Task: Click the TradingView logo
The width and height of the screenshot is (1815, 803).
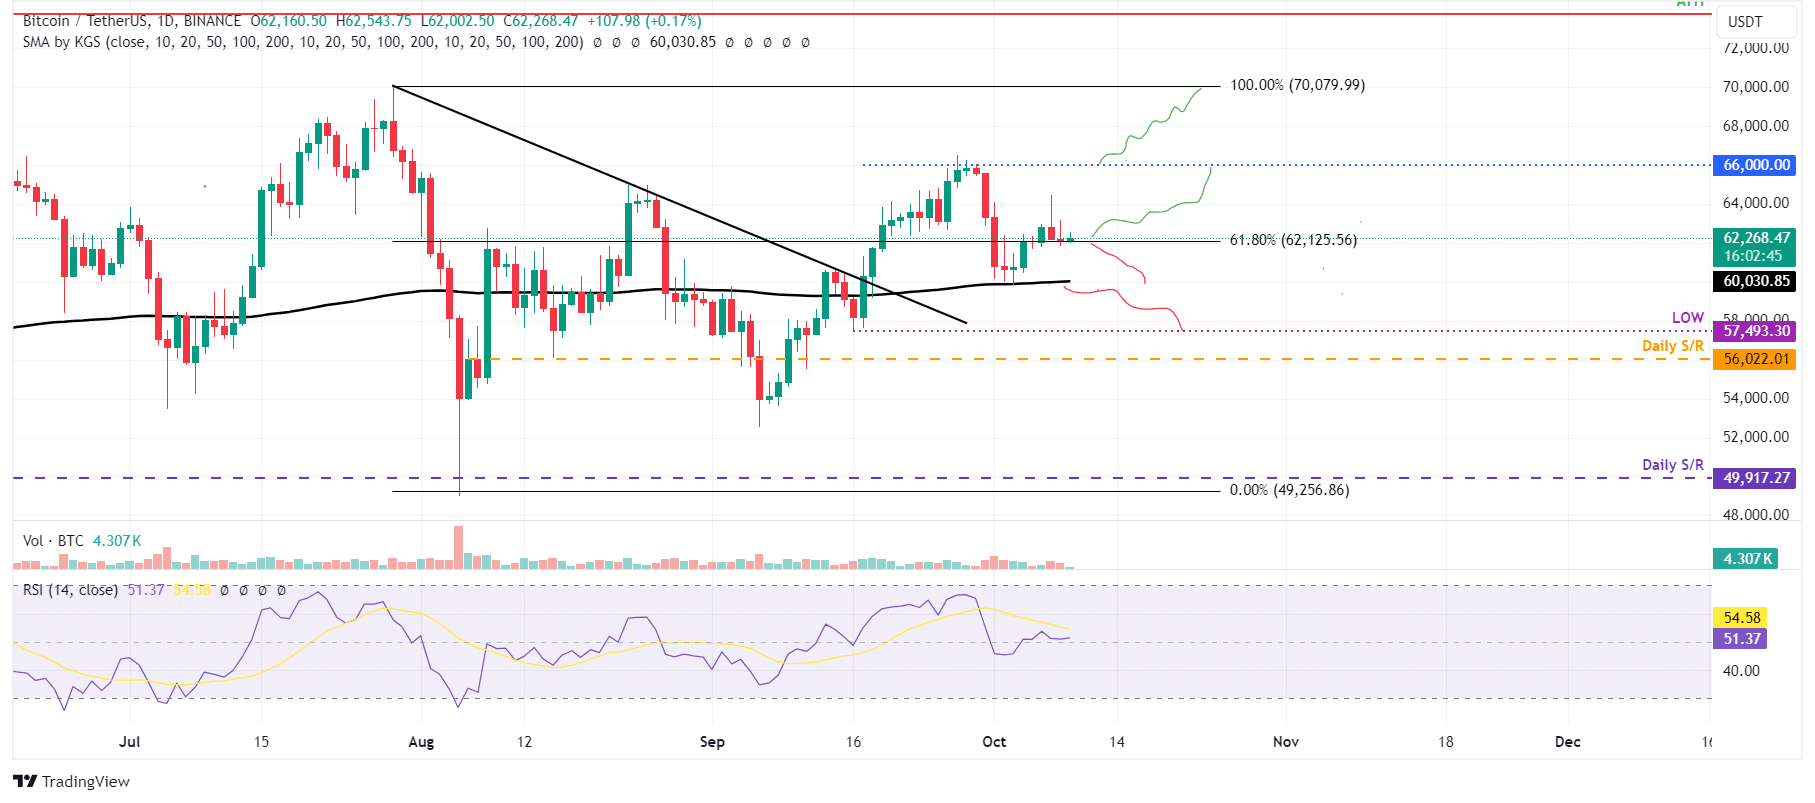Action: point(71,782)
